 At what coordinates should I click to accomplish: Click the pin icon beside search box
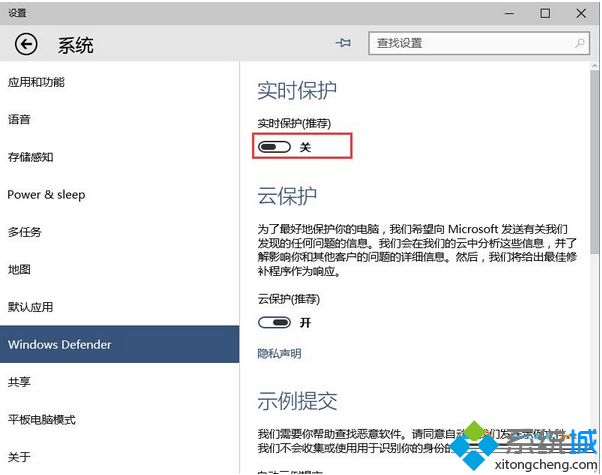(345, 44)
